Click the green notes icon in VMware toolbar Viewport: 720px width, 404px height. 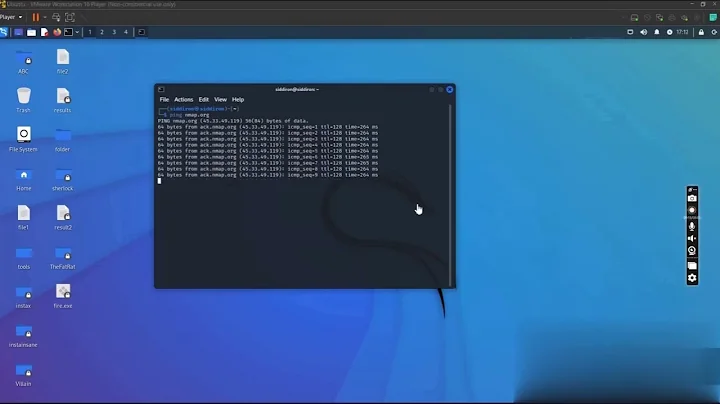point(713,17)
